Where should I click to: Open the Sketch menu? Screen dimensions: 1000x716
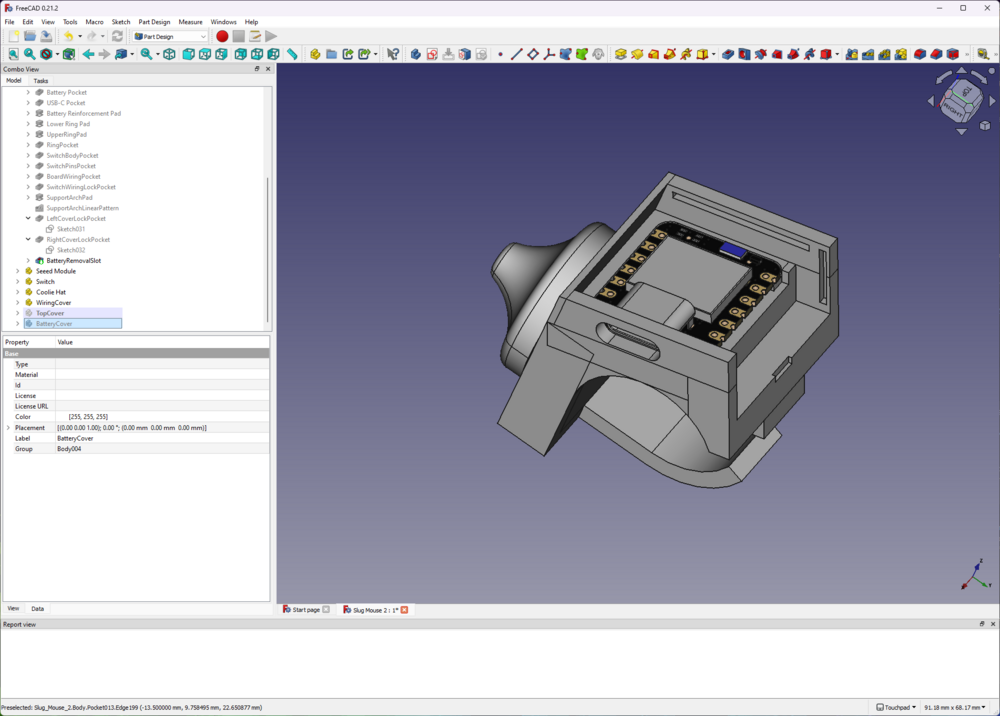(x=120, y=21)
